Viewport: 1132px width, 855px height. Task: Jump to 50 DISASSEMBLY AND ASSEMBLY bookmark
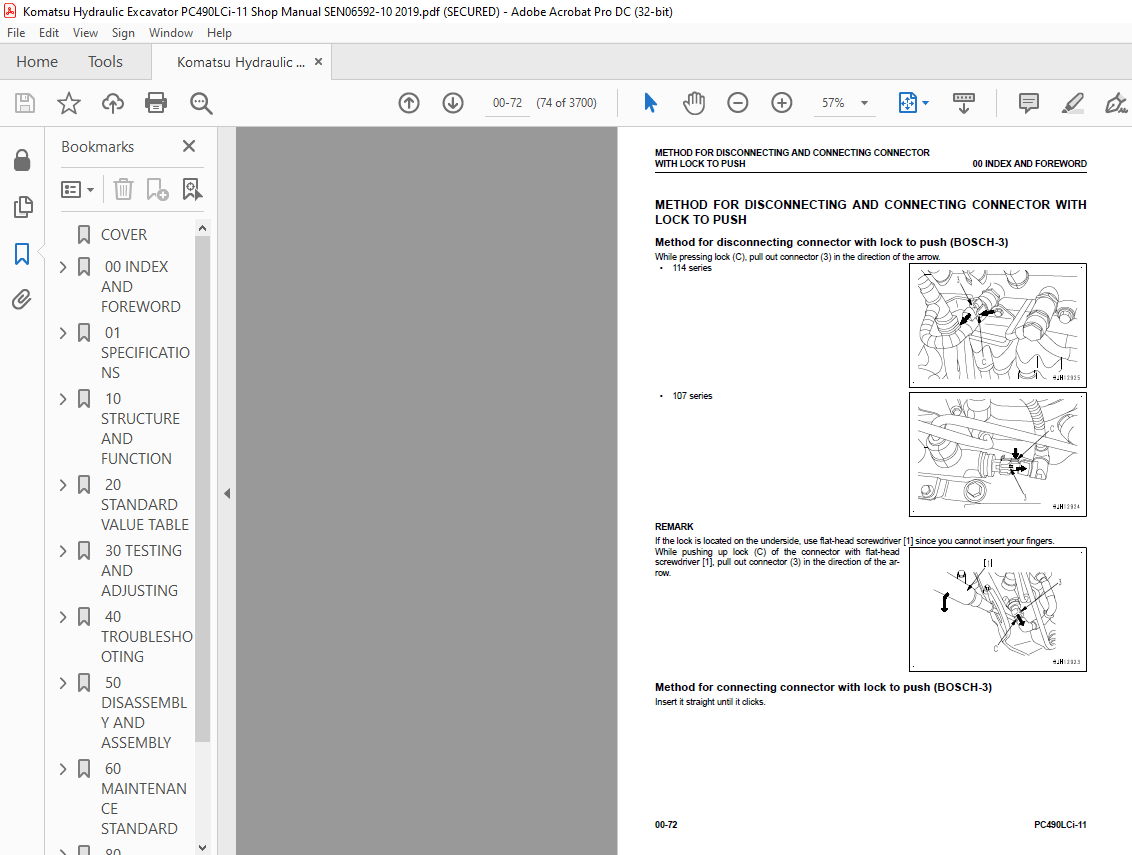coord(144,713)
